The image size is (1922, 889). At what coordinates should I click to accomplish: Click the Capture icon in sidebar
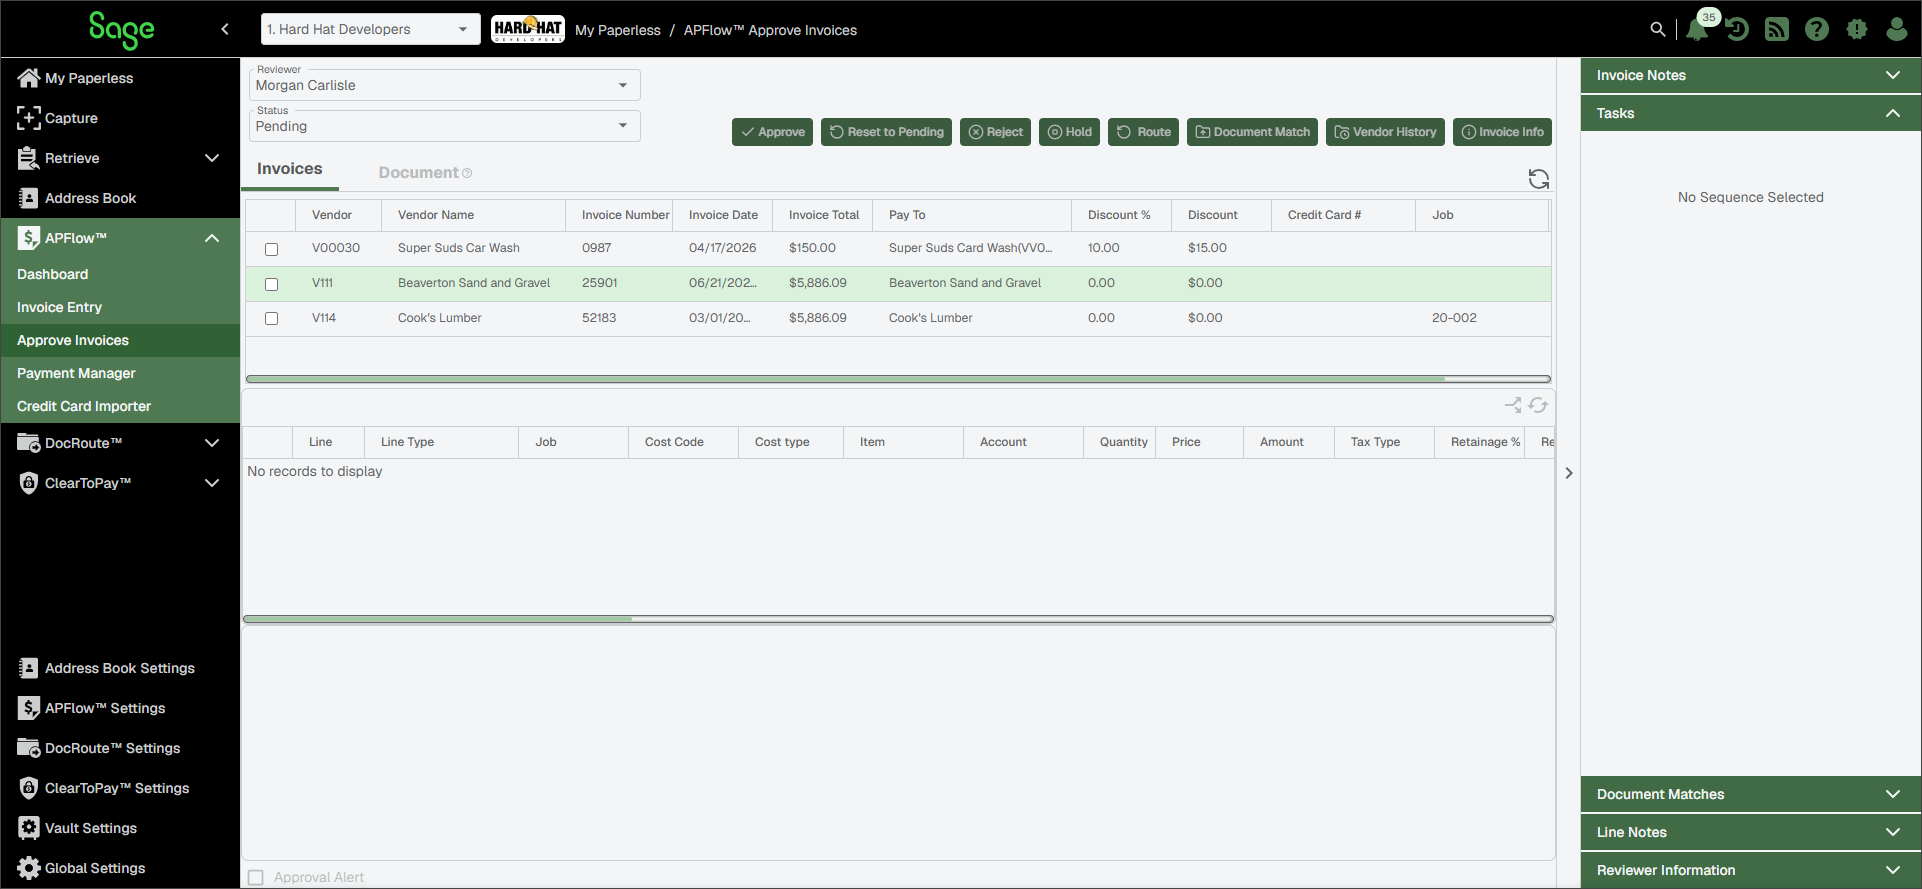click(29, 118)
